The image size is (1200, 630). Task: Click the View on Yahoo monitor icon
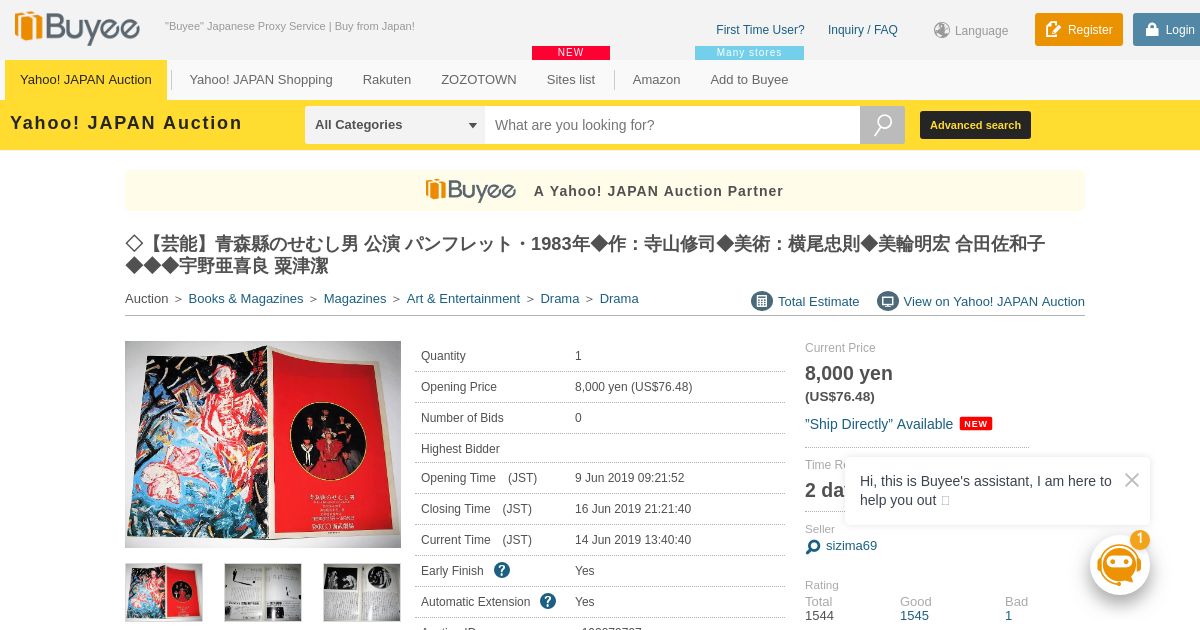point(888,301)
